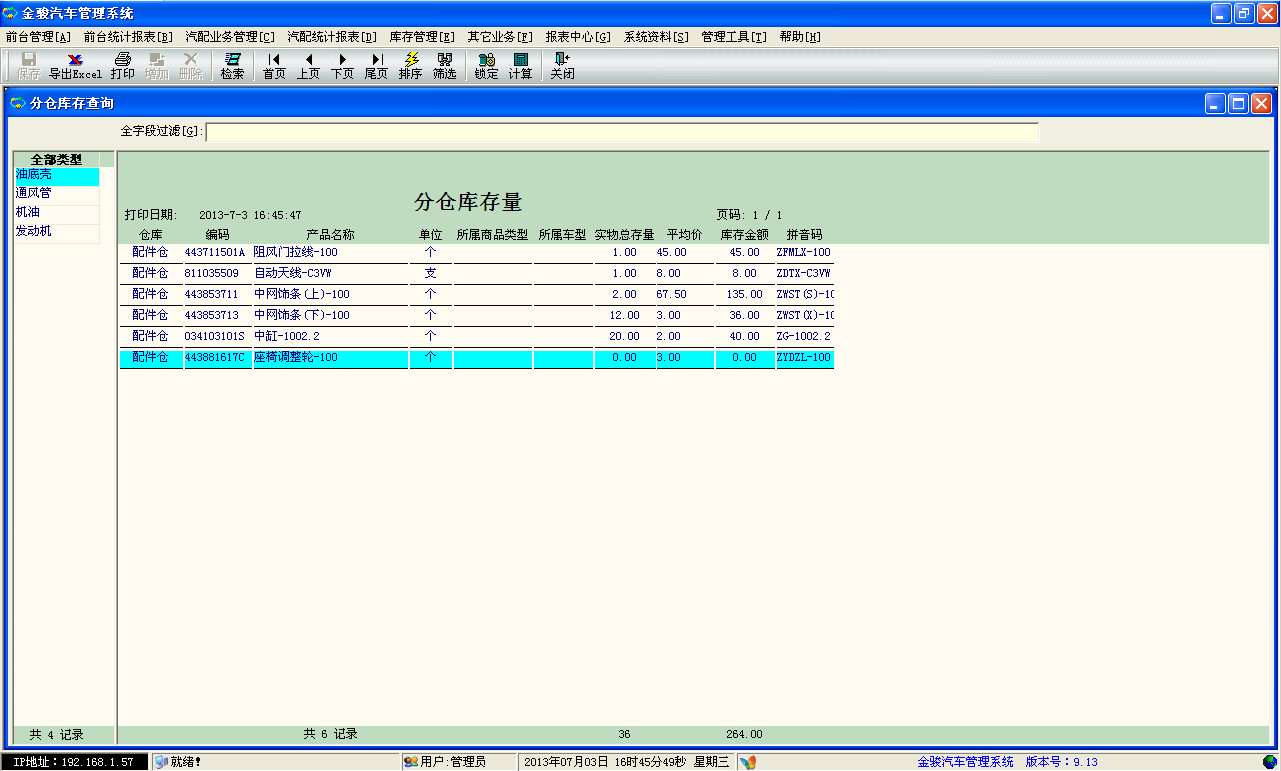Click the 筛选 (Filter) toolbar icon
The height and width of the screenshot is (771, 1281).
pyautogui.click(x=445, y=66)
